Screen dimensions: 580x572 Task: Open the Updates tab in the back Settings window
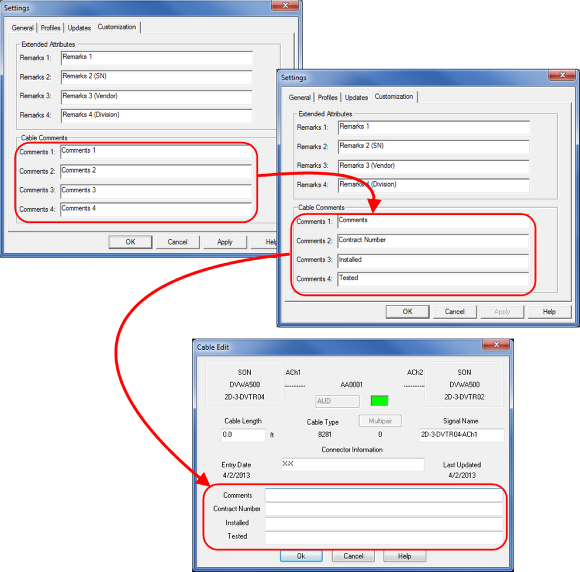pos(79,28)
